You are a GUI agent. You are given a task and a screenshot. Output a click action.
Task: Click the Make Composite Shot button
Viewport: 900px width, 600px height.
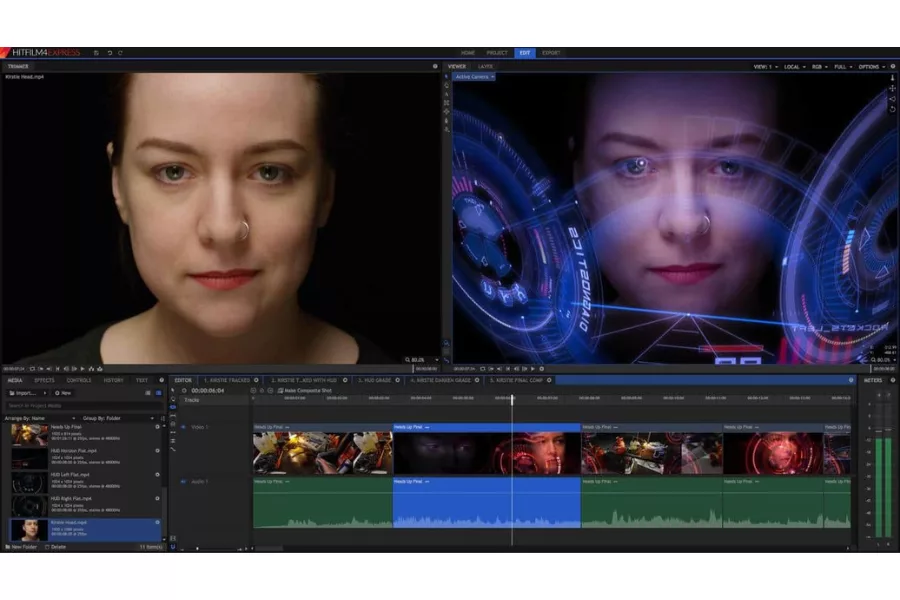305,390
